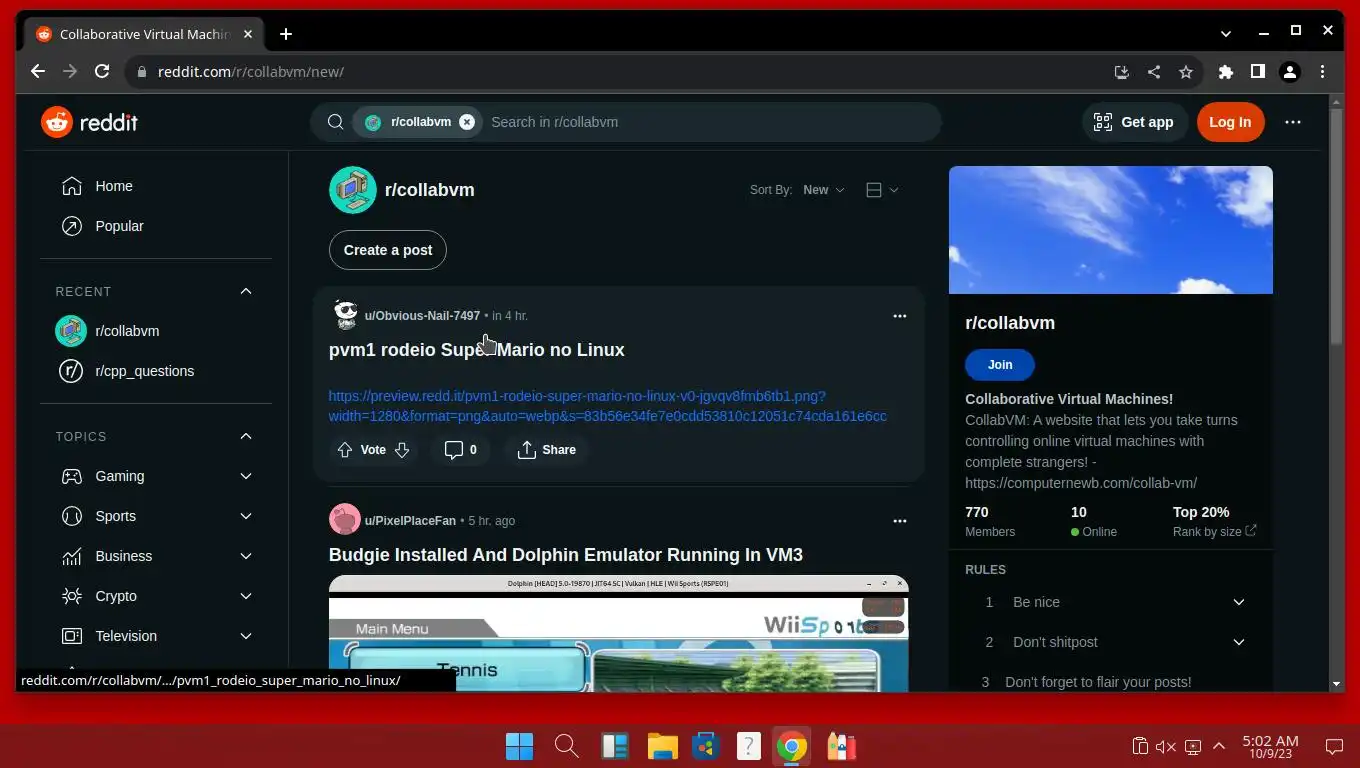Open comments on pvm1 rodeio post

[x=461, y=450]
